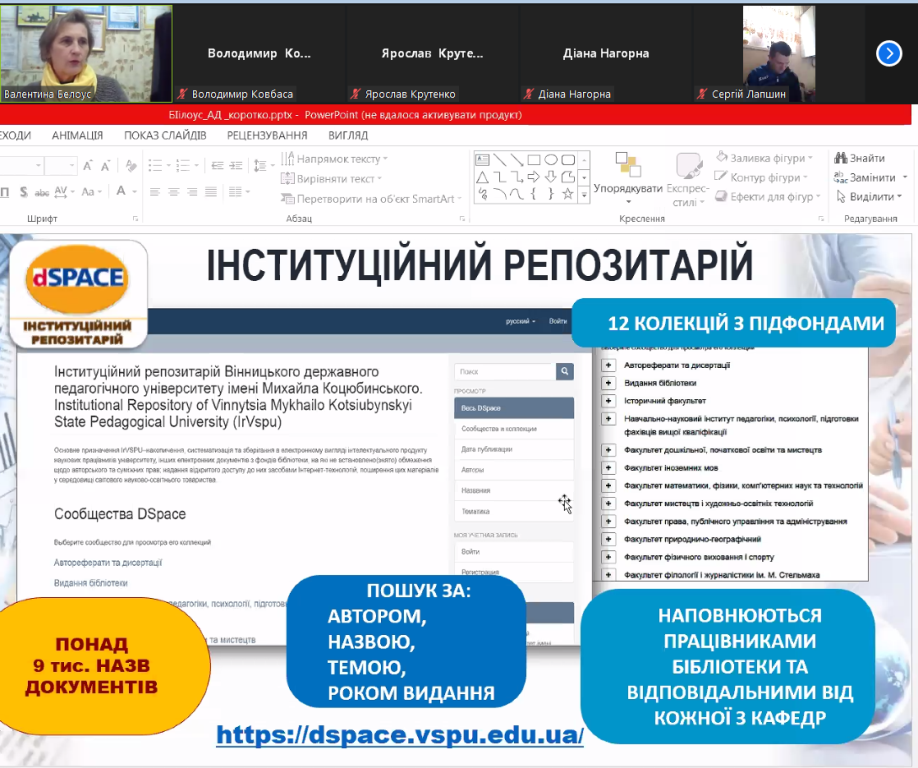This screenshot has width=918, height=768.
Task: Click the Increase Font Size icon
Action: click(87, 166)
